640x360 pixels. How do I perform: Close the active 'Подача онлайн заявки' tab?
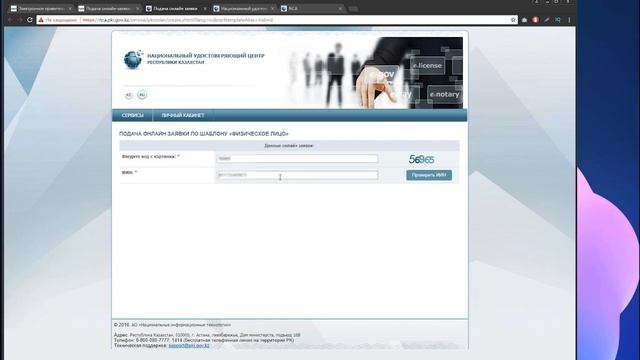coord(205,8)
